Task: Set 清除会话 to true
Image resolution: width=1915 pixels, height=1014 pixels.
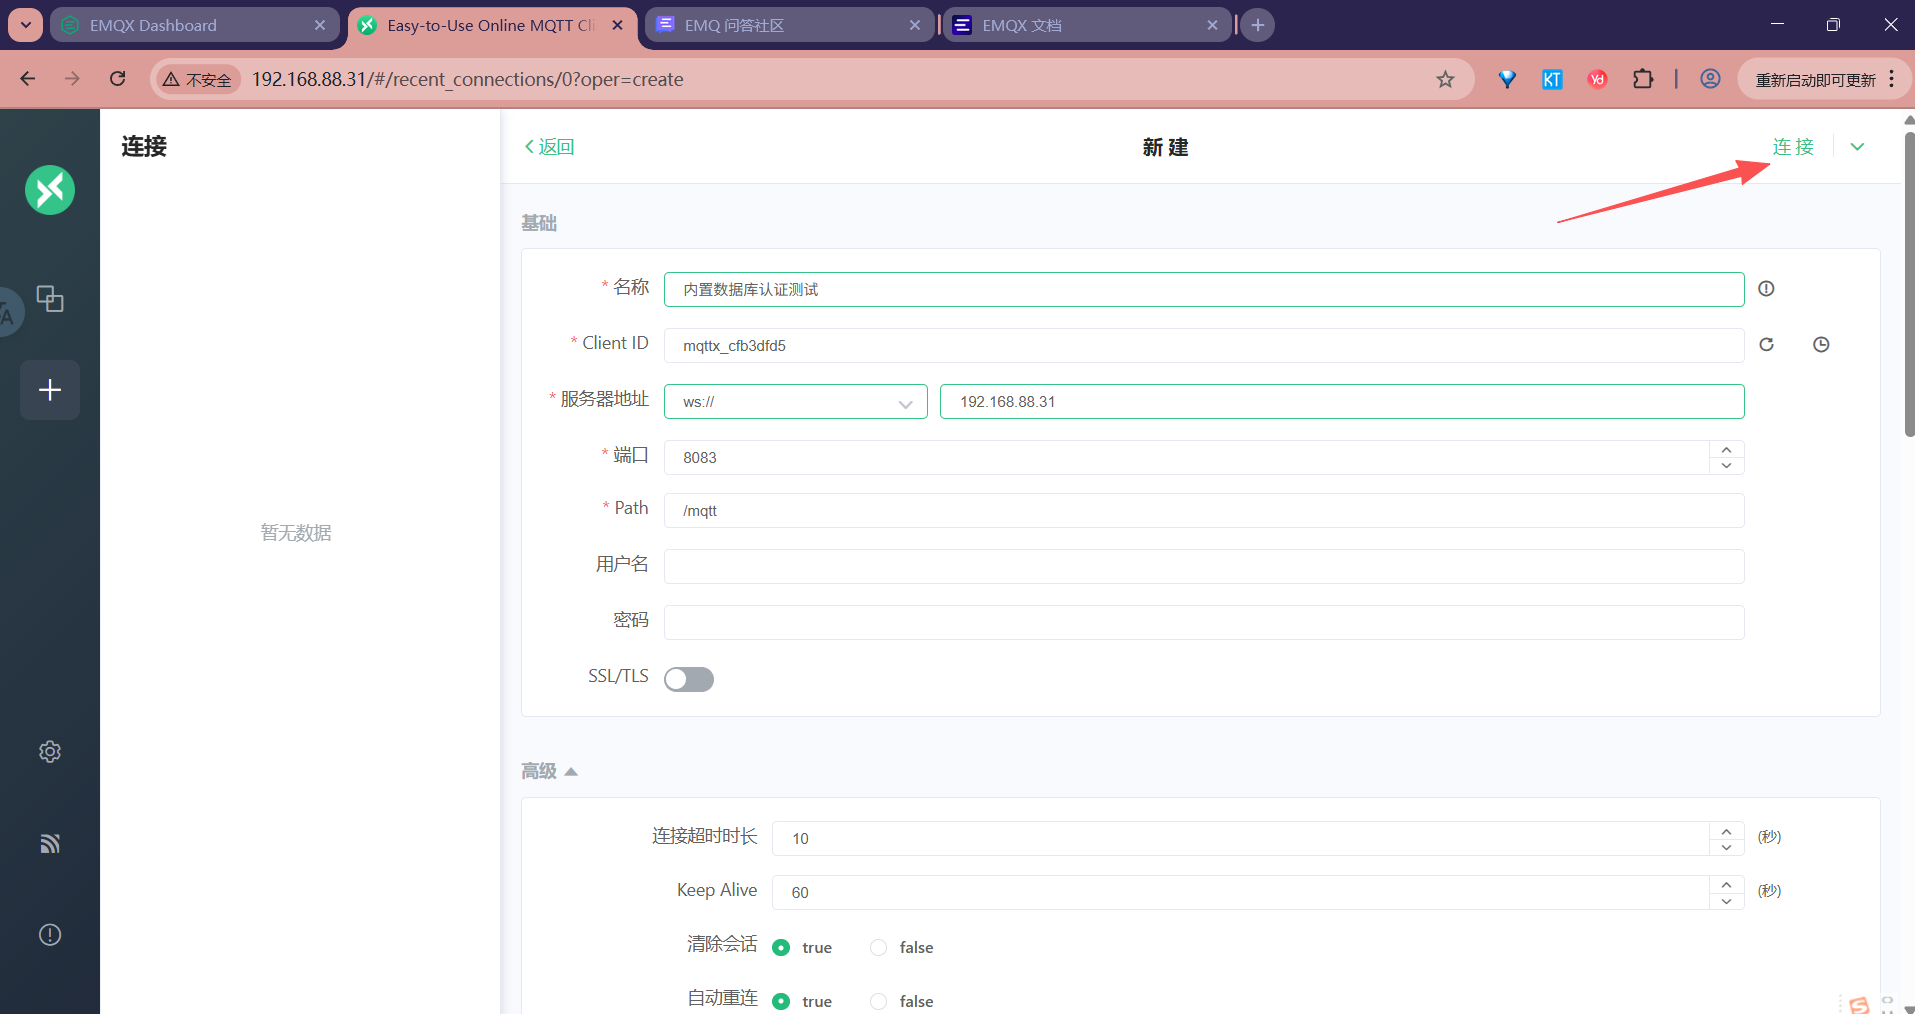Action: click(781, 948)
